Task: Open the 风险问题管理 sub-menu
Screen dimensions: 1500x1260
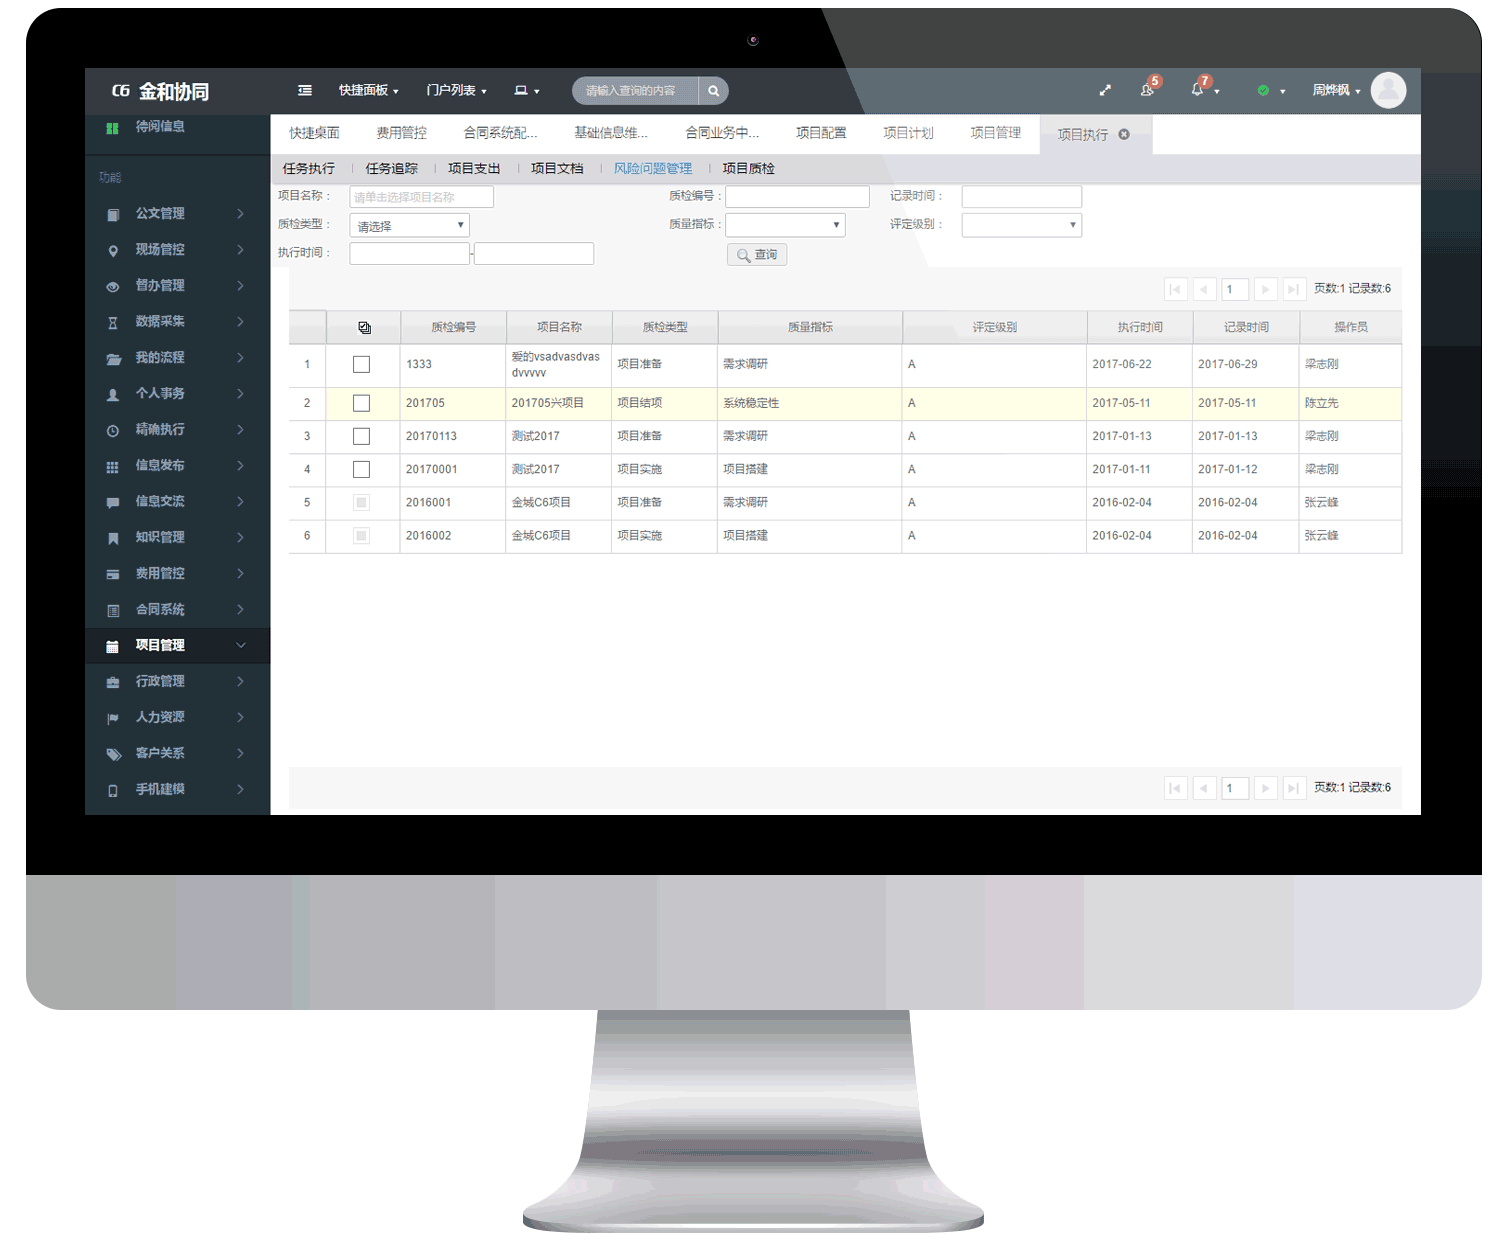Action: (653, 169)
